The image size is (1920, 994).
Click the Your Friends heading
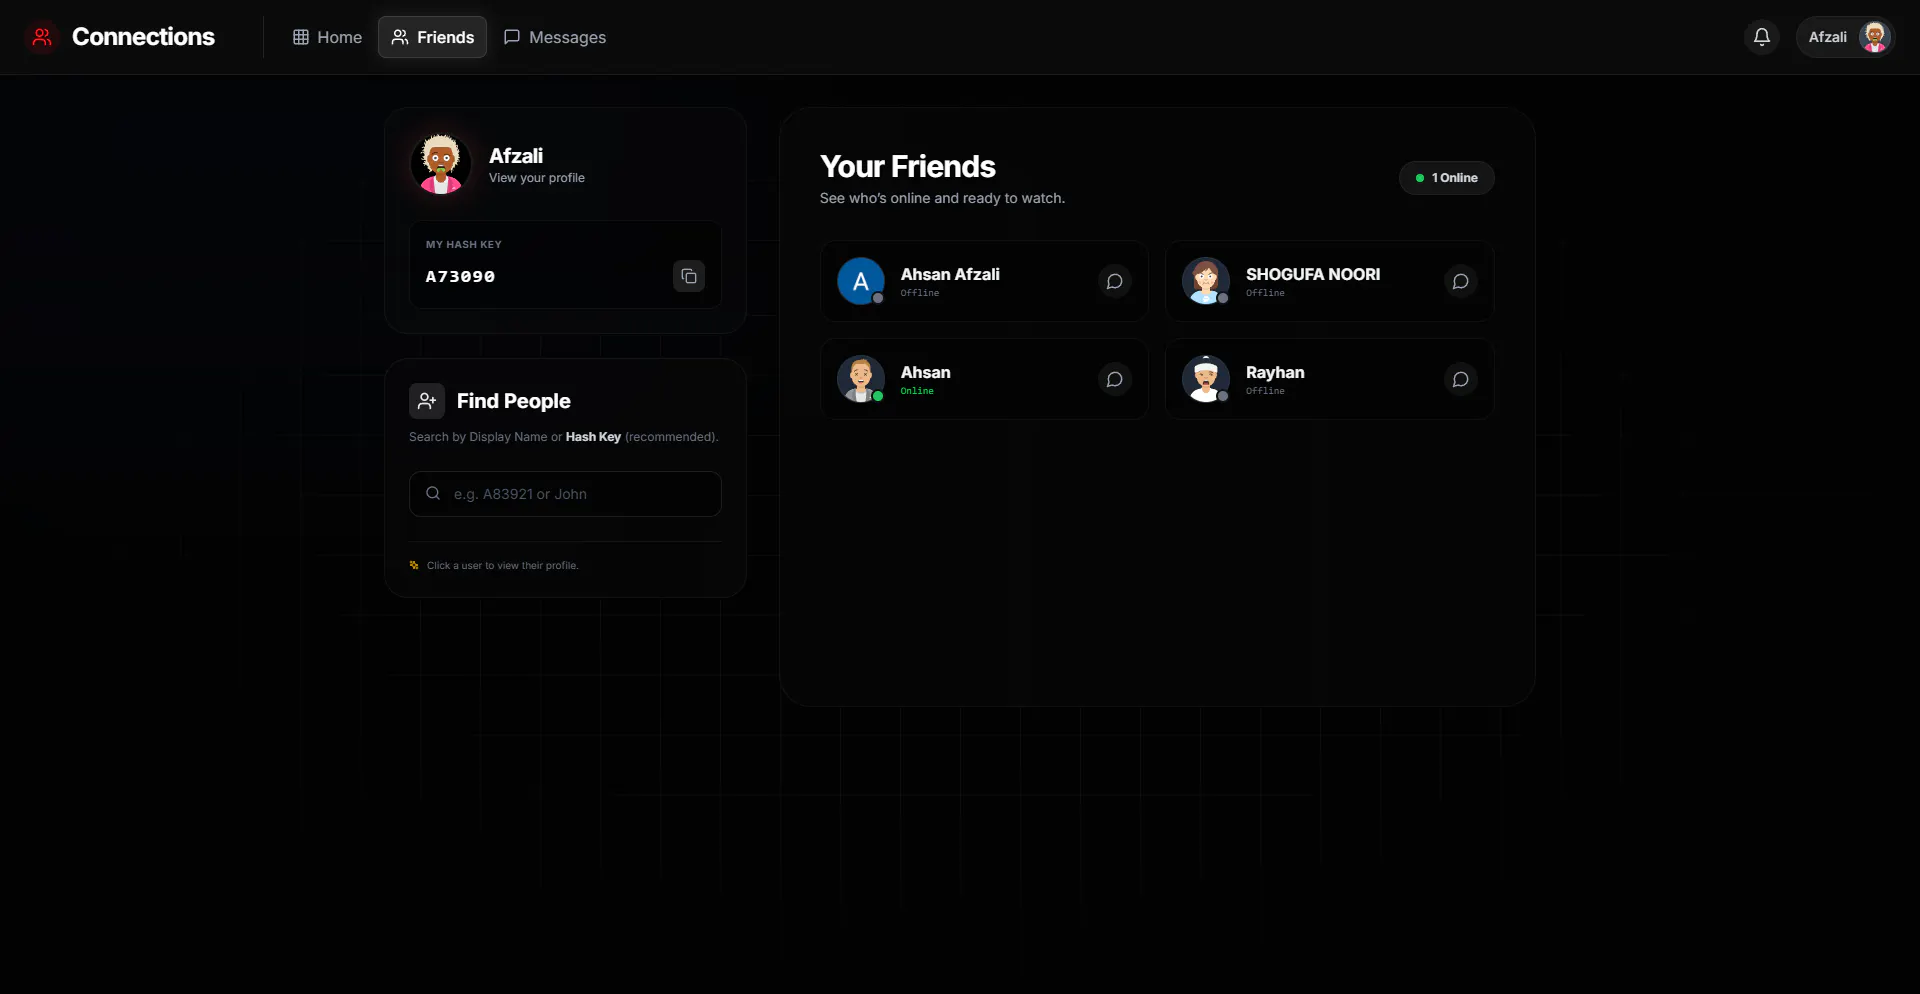coord(907,166)
